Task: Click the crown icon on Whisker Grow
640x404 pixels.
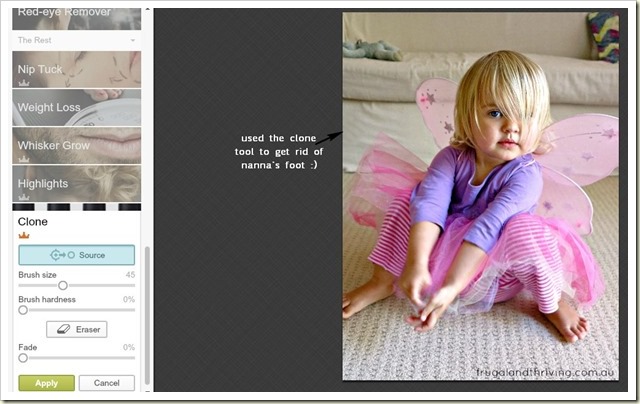Action: click(24, 159)
